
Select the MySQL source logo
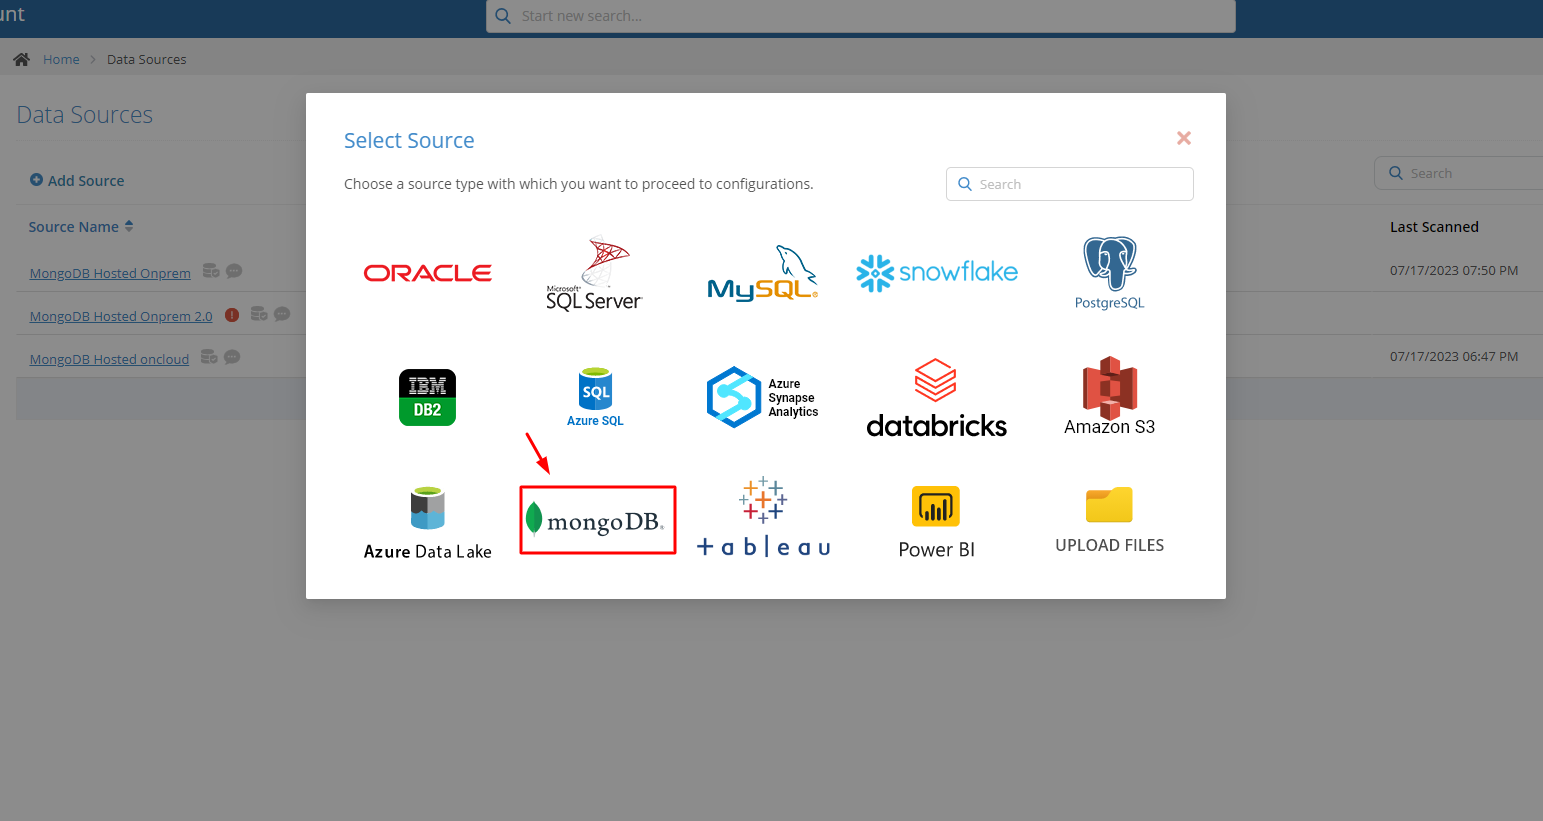pos(763,274)
